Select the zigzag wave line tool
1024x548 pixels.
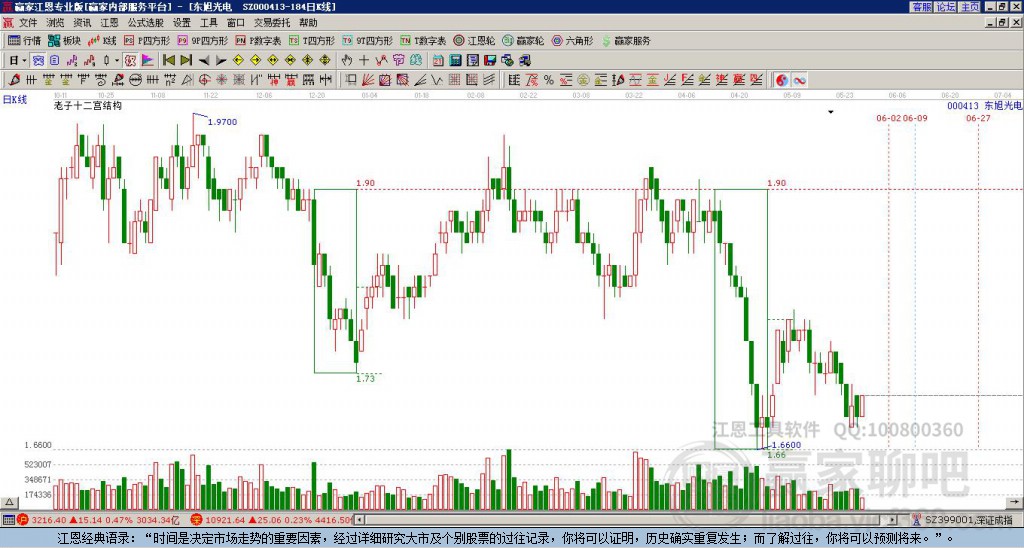coord(436,80)
